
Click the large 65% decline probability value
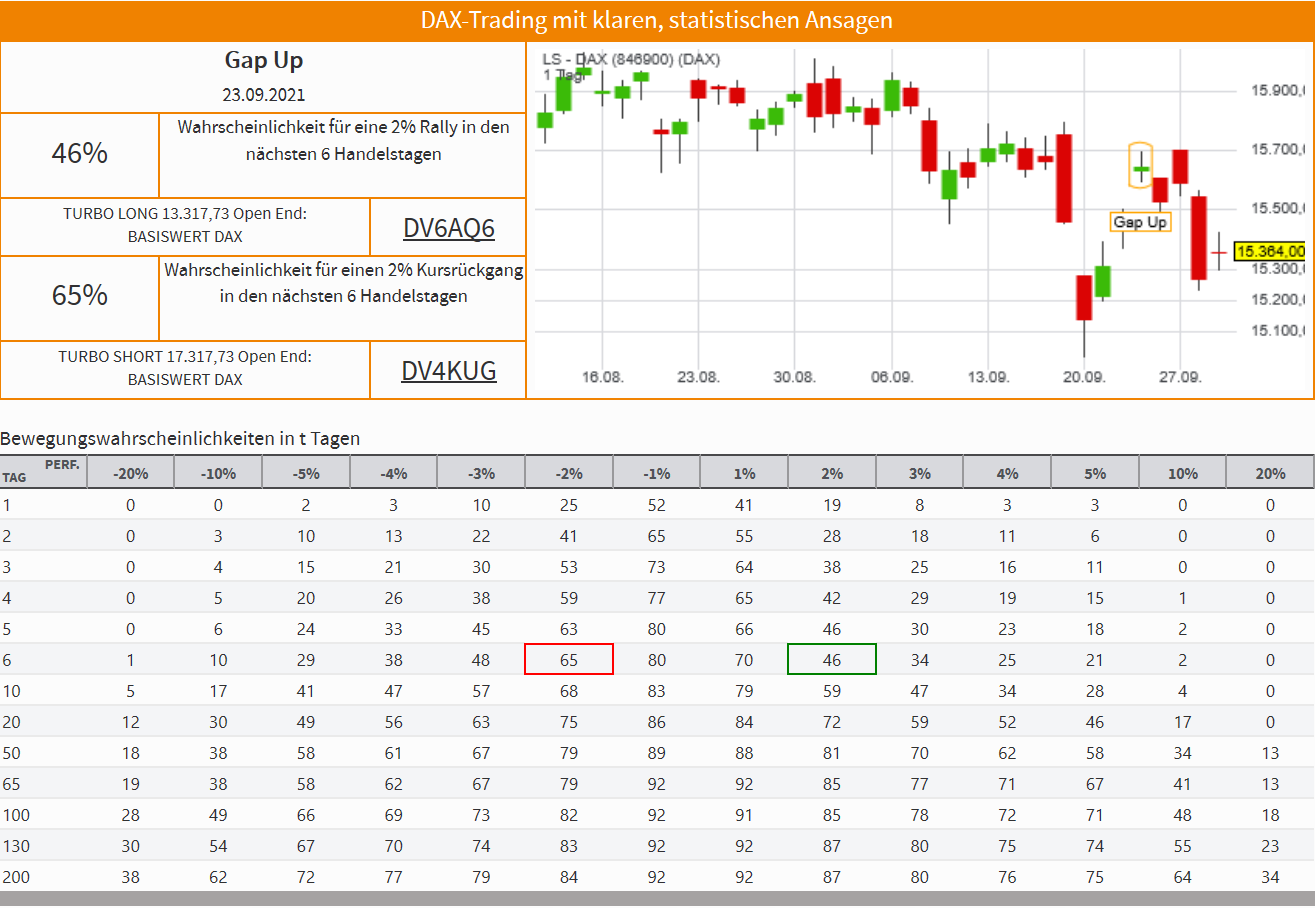[x=80, y=296]
